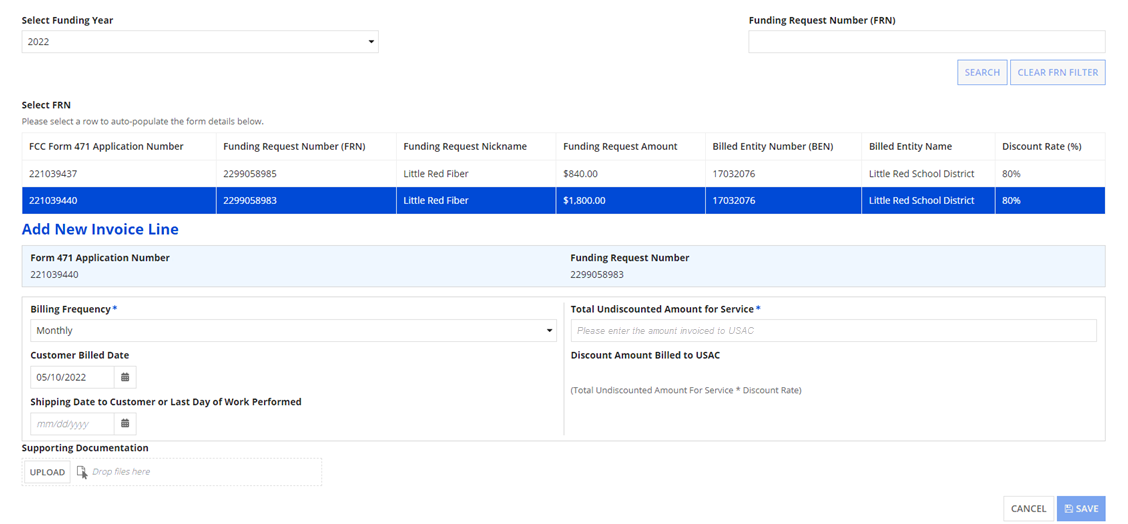Expand the Select Funding Year dropdown
This screenshot has width=1128, height=524.
(200, 42)
